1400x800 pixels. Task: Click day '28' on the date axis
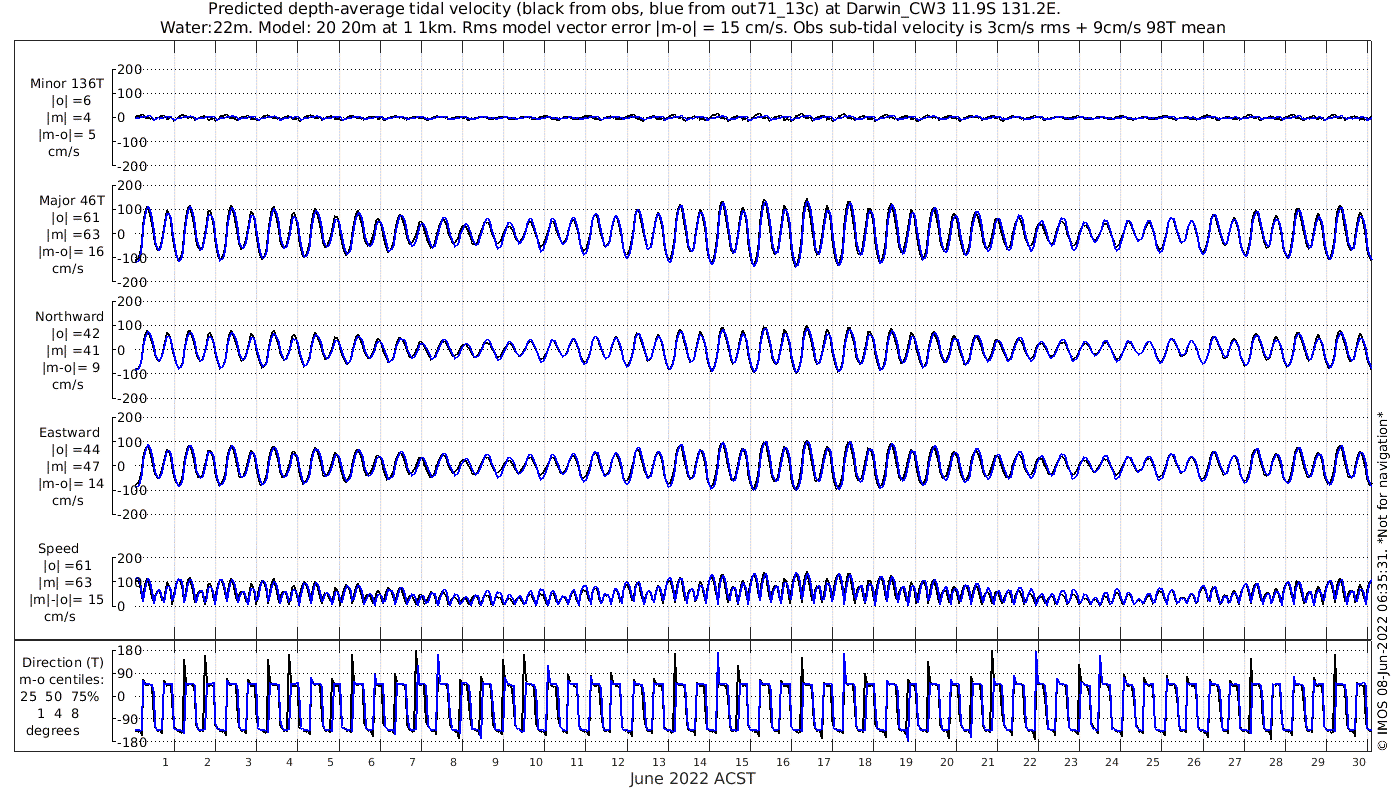[1276, 762]
